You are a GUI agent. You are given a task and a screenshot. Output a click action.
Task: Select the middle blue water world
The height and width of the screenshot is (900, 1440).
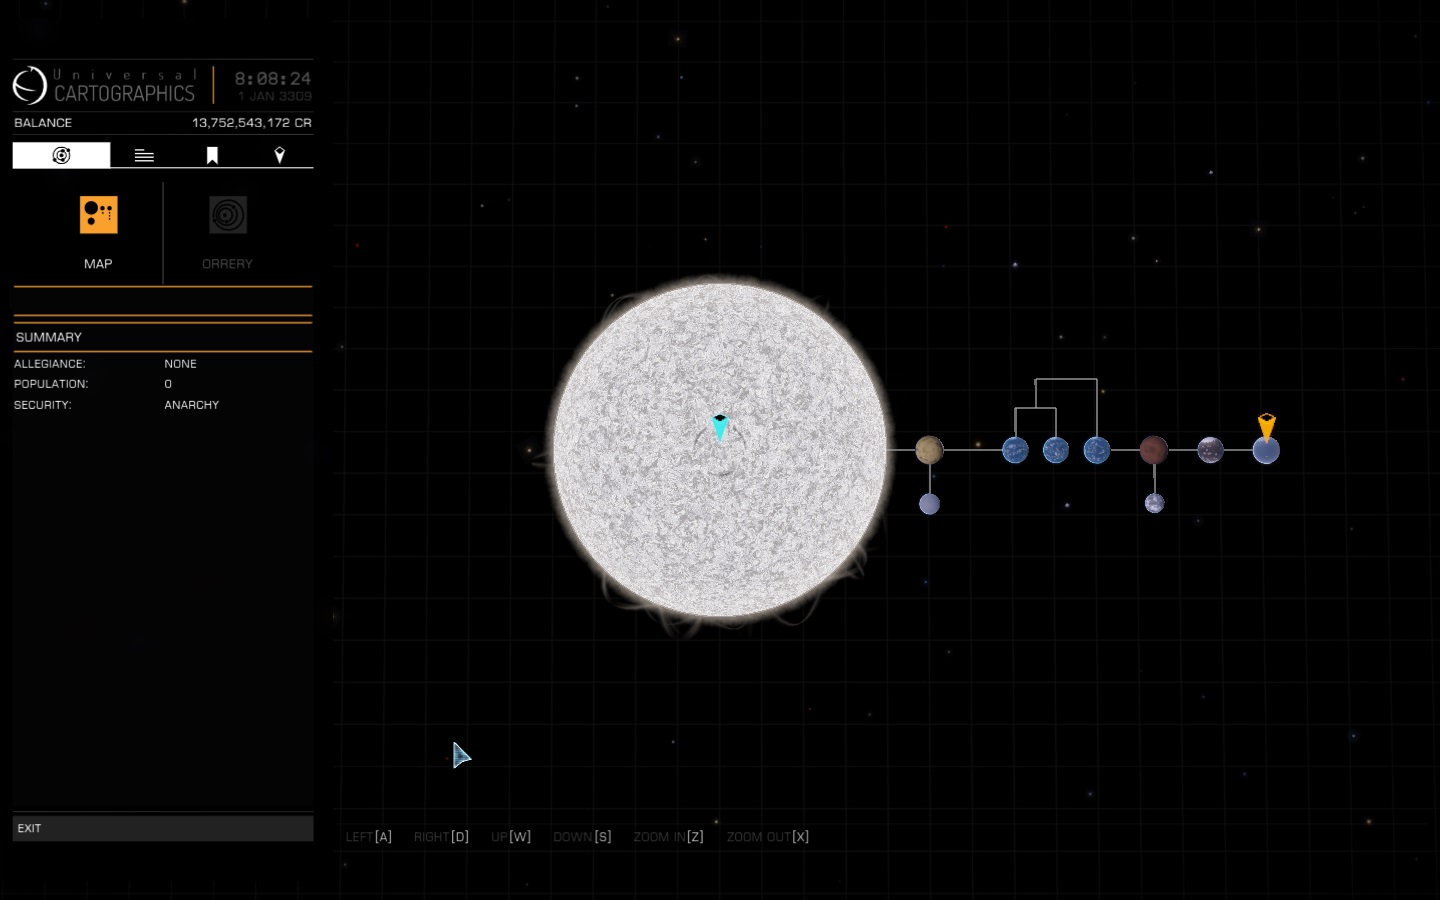pyautogui.click(x=1056, y=450)
